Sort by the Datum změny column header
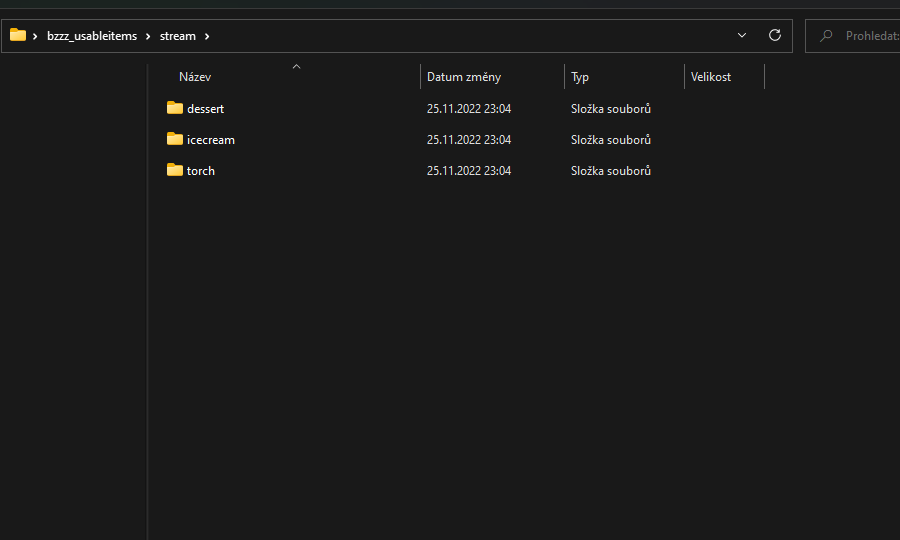Image resolution: width=900 pixels, height=540 pixels. tap(464, 77)
